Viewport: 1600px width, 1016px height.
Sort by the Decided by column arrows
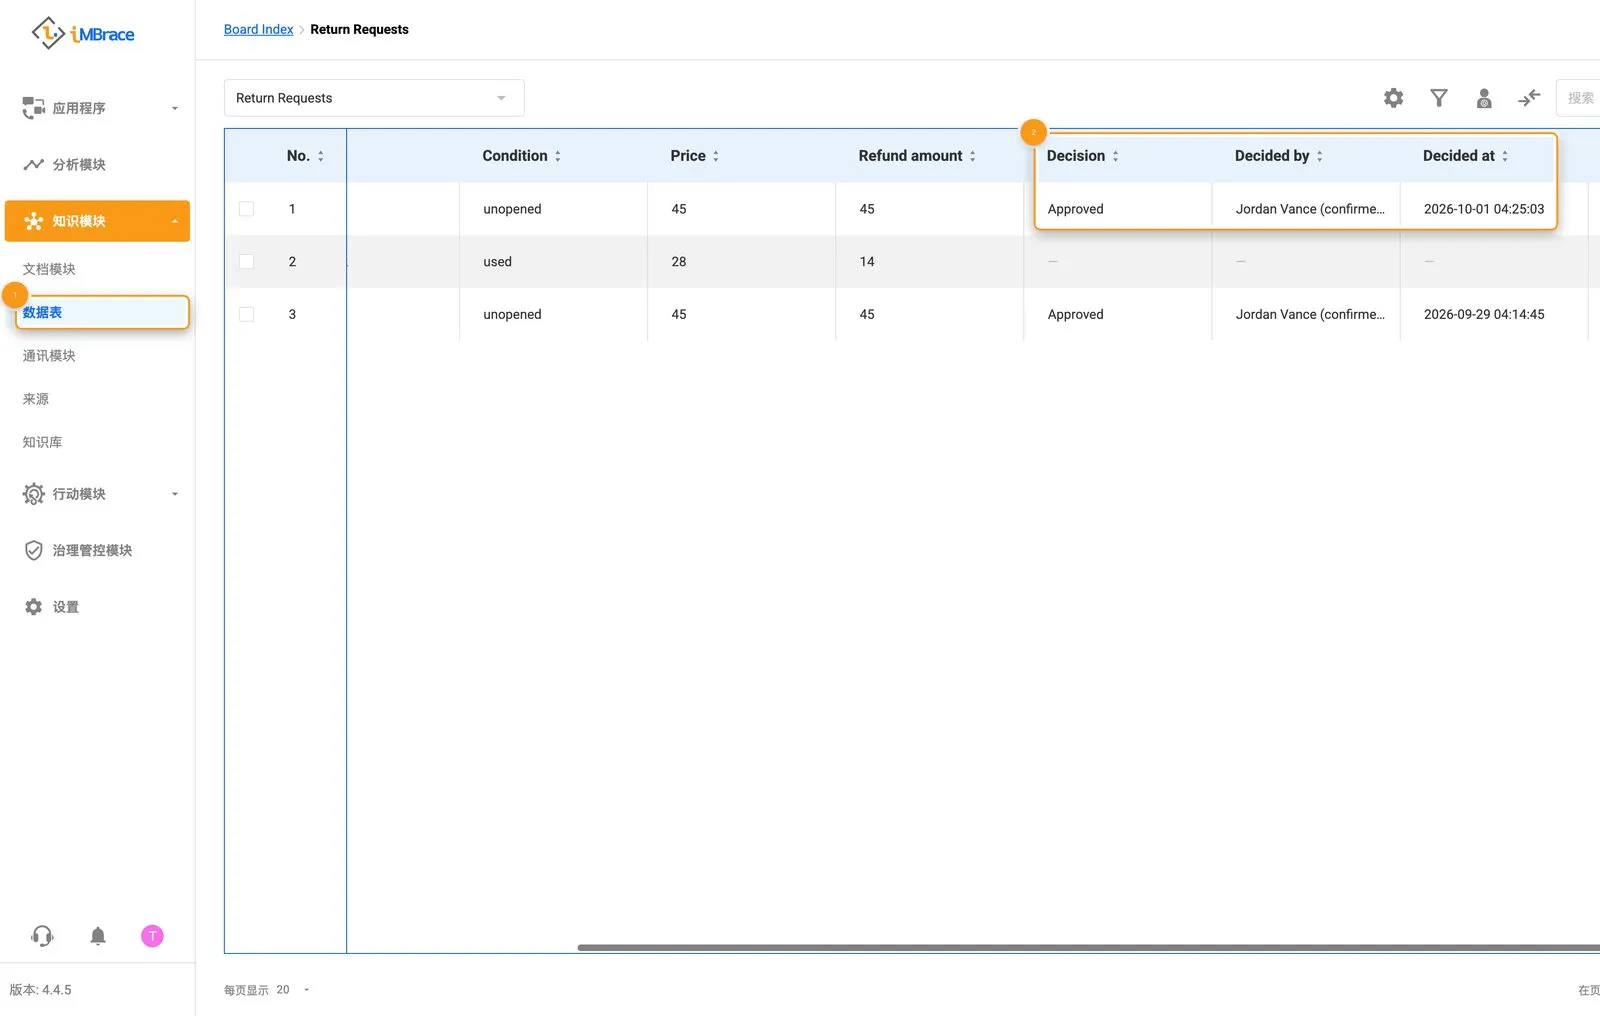coord(1320,156)
